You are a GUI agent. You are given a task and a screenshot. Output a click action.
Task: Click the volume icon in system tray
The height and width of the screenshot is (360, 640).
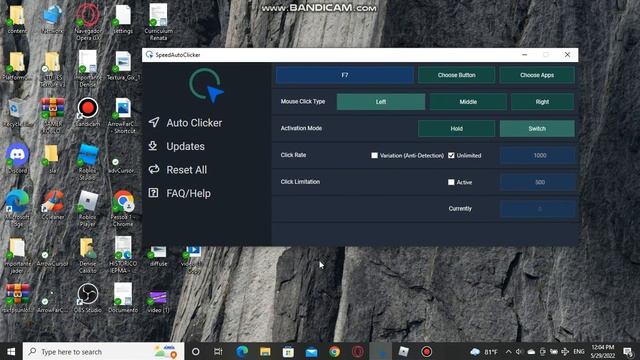(x=518, y=351)
